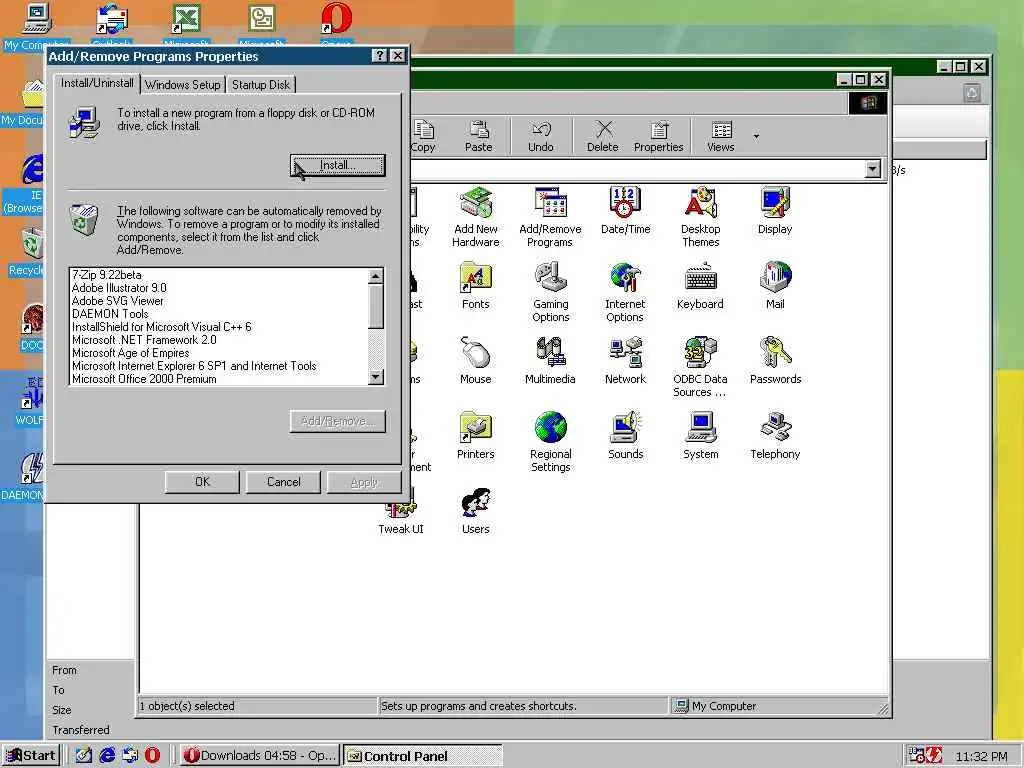The image size is (1024, 768).
Task: Open the Telephony applet
Action: coord(775,436)
